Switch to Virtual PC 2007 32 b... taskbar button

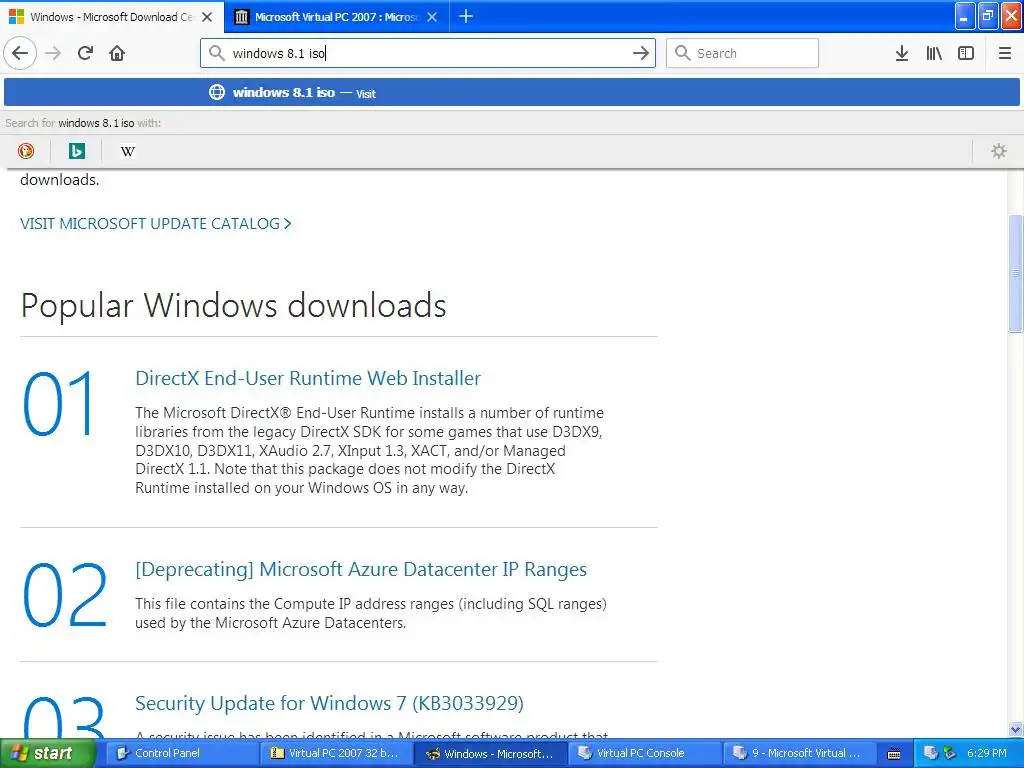pos(337,753)
